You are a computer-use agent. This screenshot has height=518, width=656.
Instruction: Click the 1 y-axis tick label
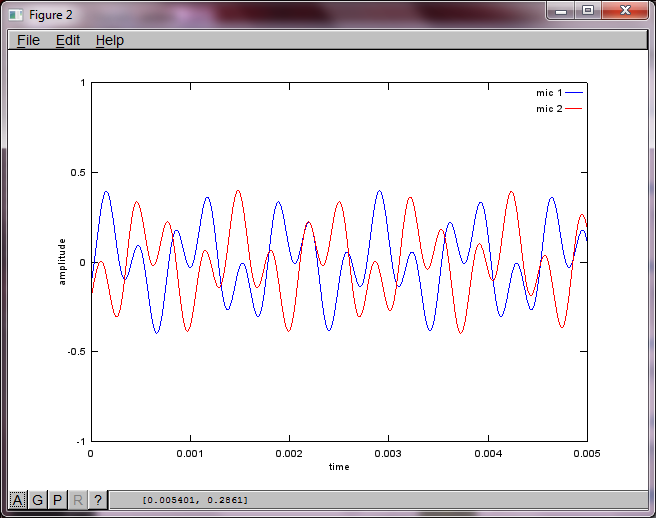83,83
